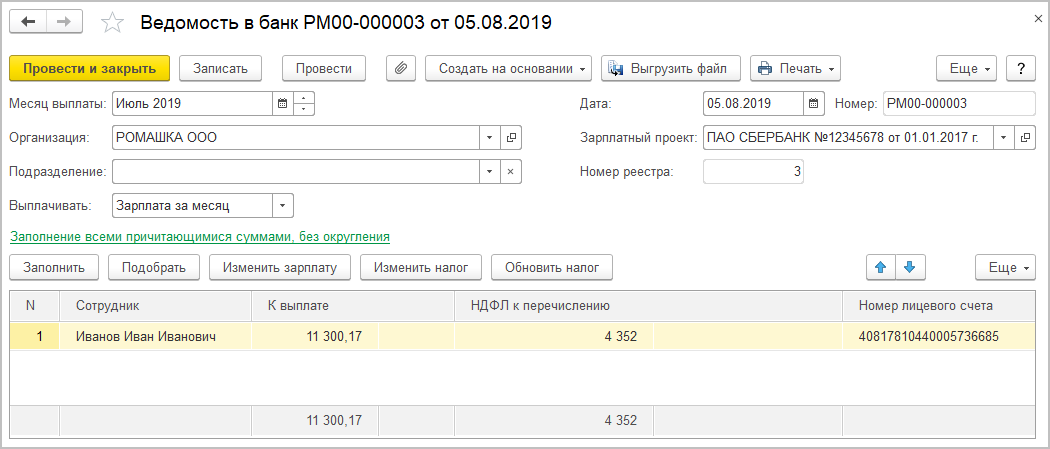Image resolution: width=1050 pixels, height=449 pixels.
Task: Open help with question mark button
Action: pos(1020,68)
